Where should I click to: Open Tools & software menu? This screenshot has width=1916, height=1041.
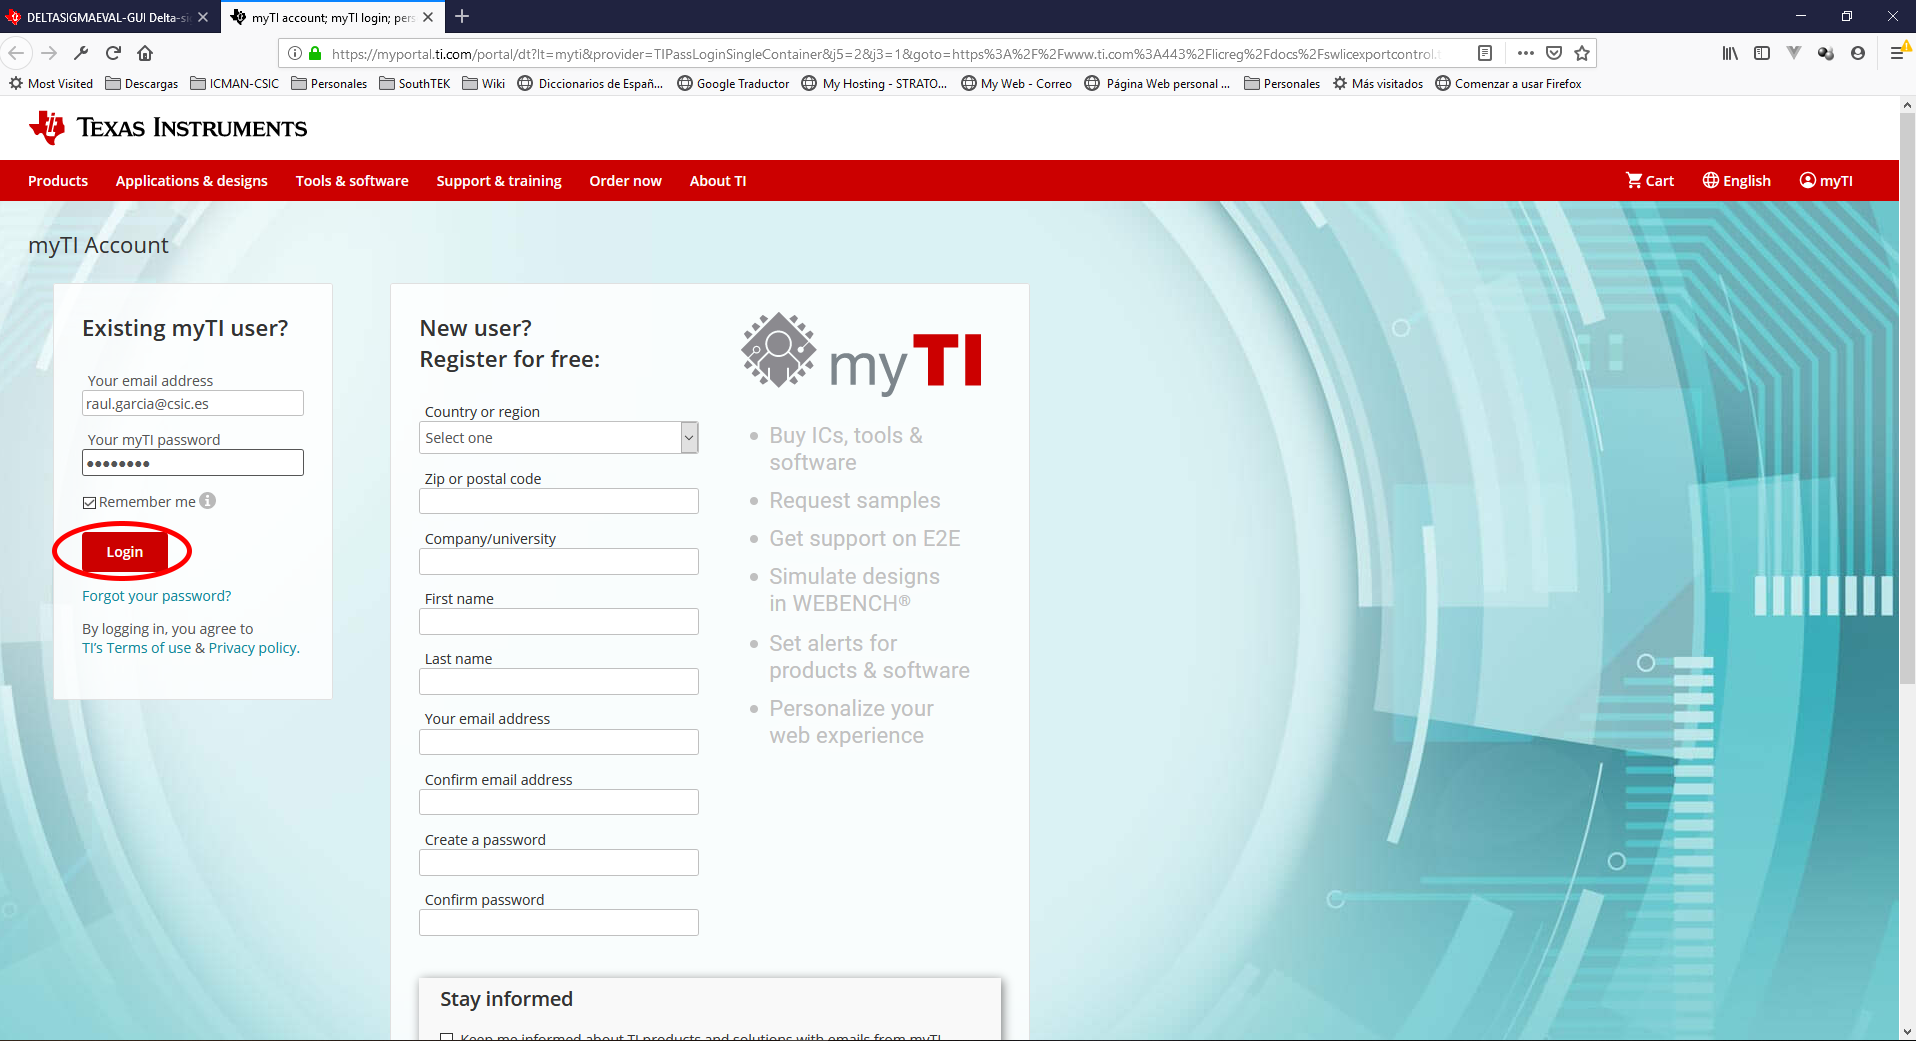pyautogui.click(x=352, y=180)
